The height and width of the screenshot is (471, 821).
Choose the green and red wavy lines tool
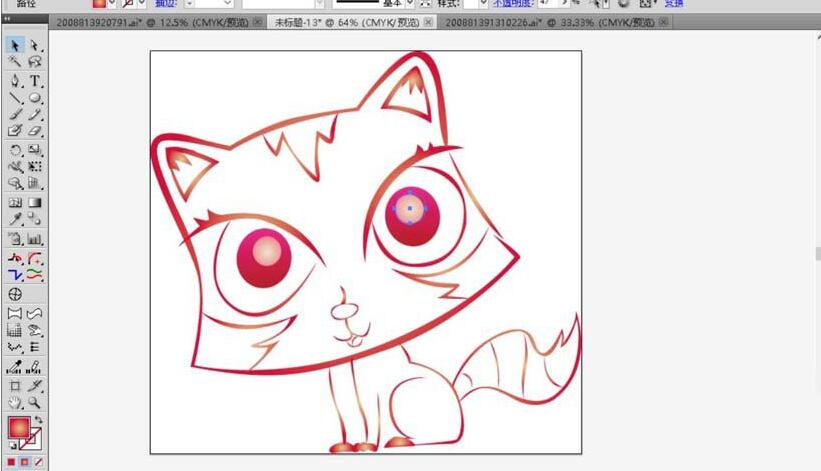35,274
